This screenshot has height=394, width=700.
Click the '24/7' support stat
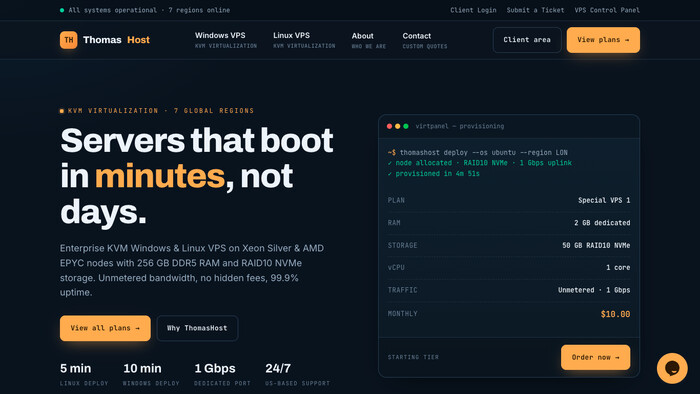278,369
